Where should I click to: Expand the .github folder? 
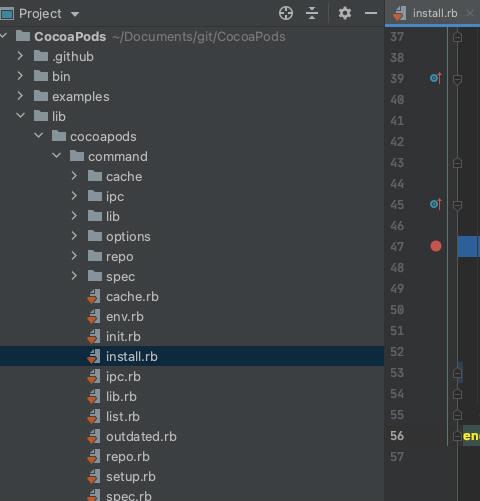(21, 56)
